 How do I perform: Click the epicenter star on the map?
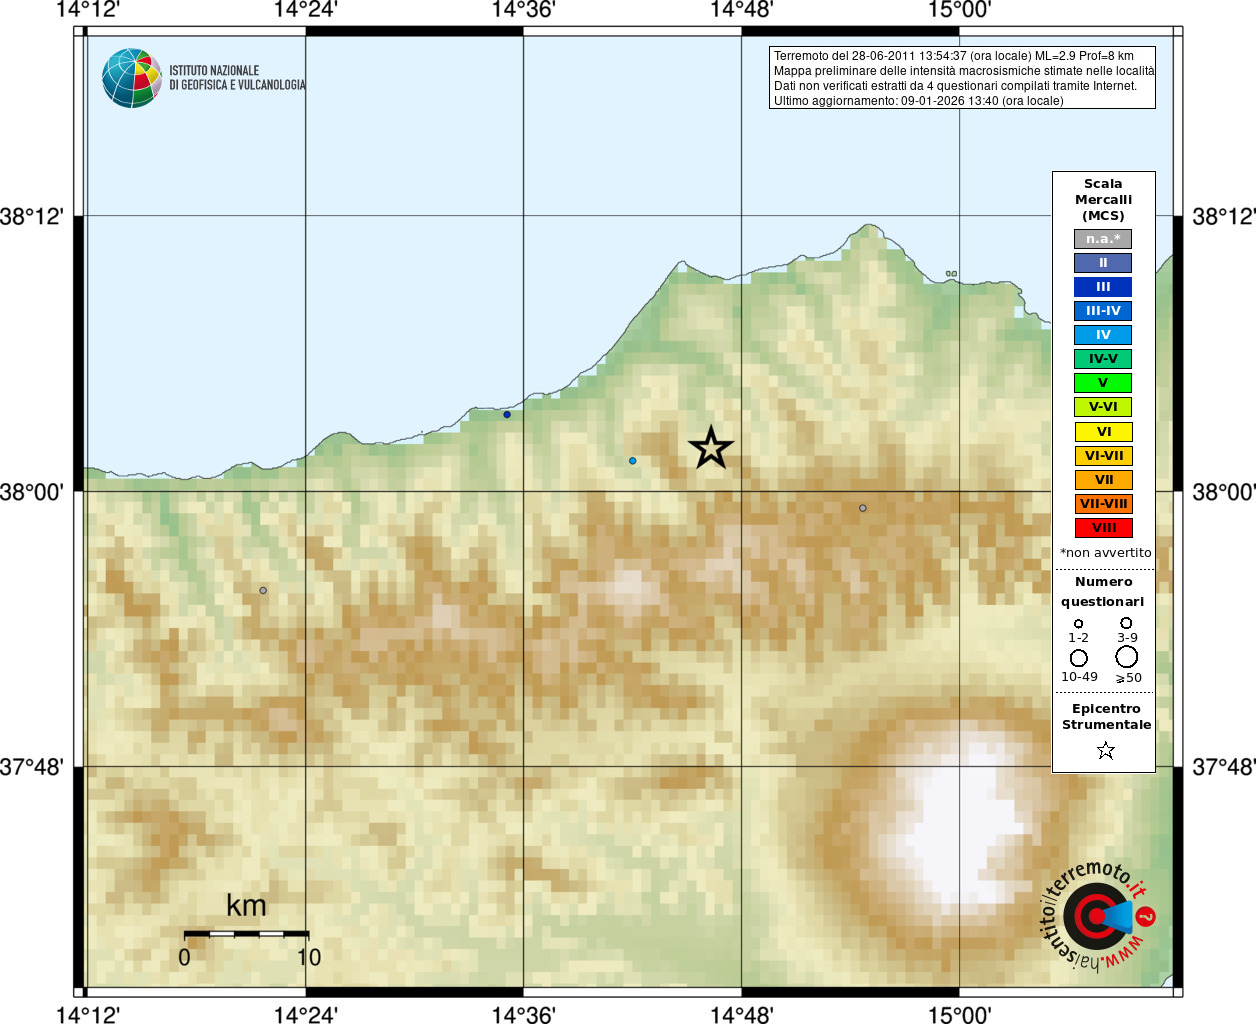pos(711,447)
